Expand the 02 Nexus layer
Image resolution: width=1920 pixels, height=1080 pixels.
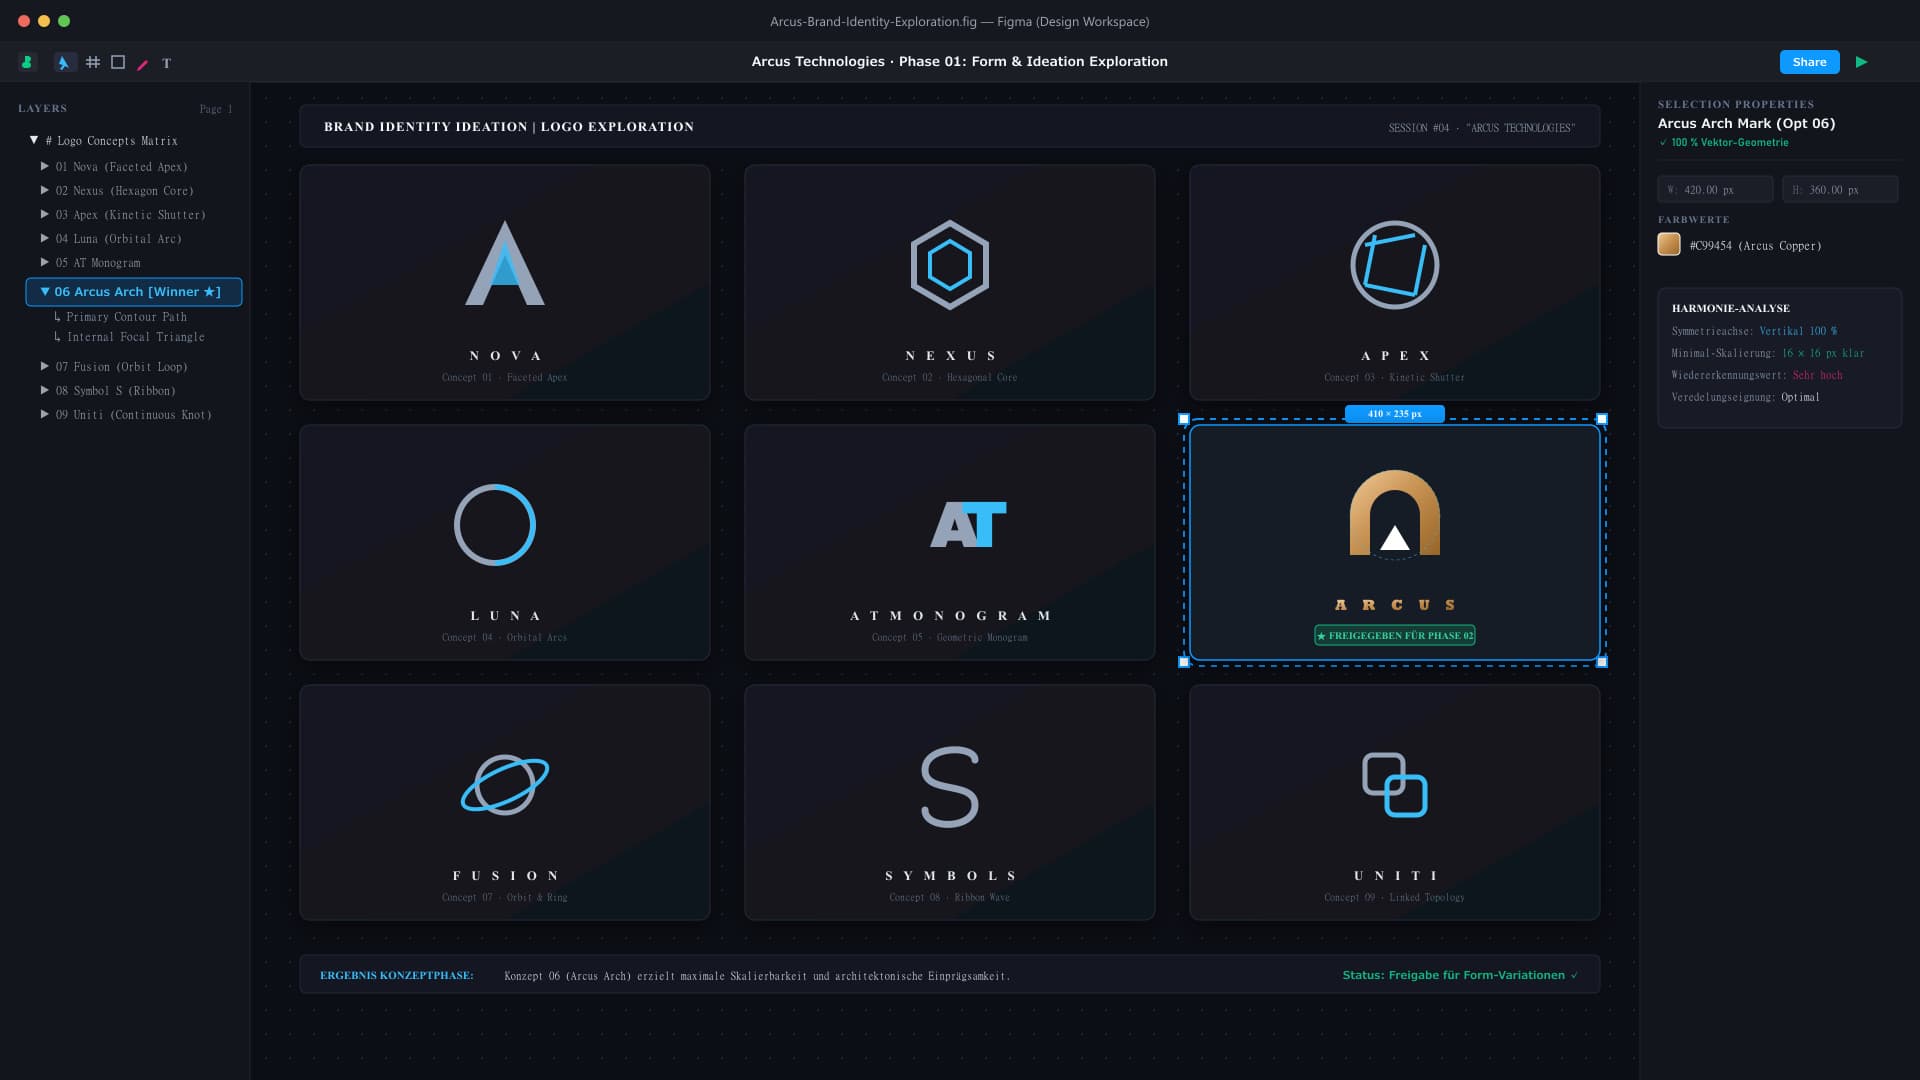[45, 190]
